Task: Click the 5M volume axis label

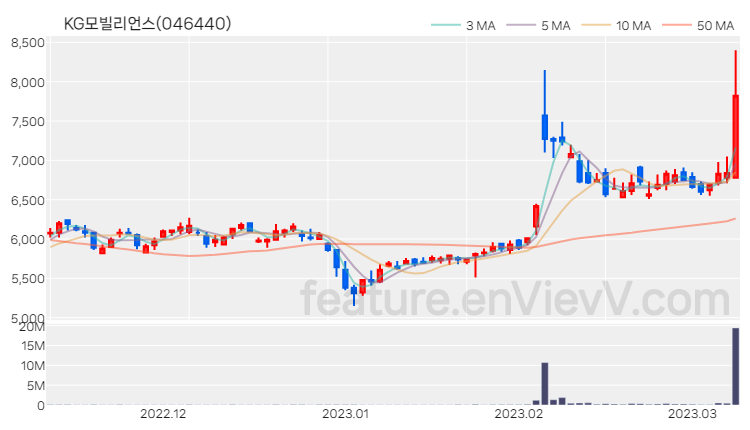Action: click(36, 386)
